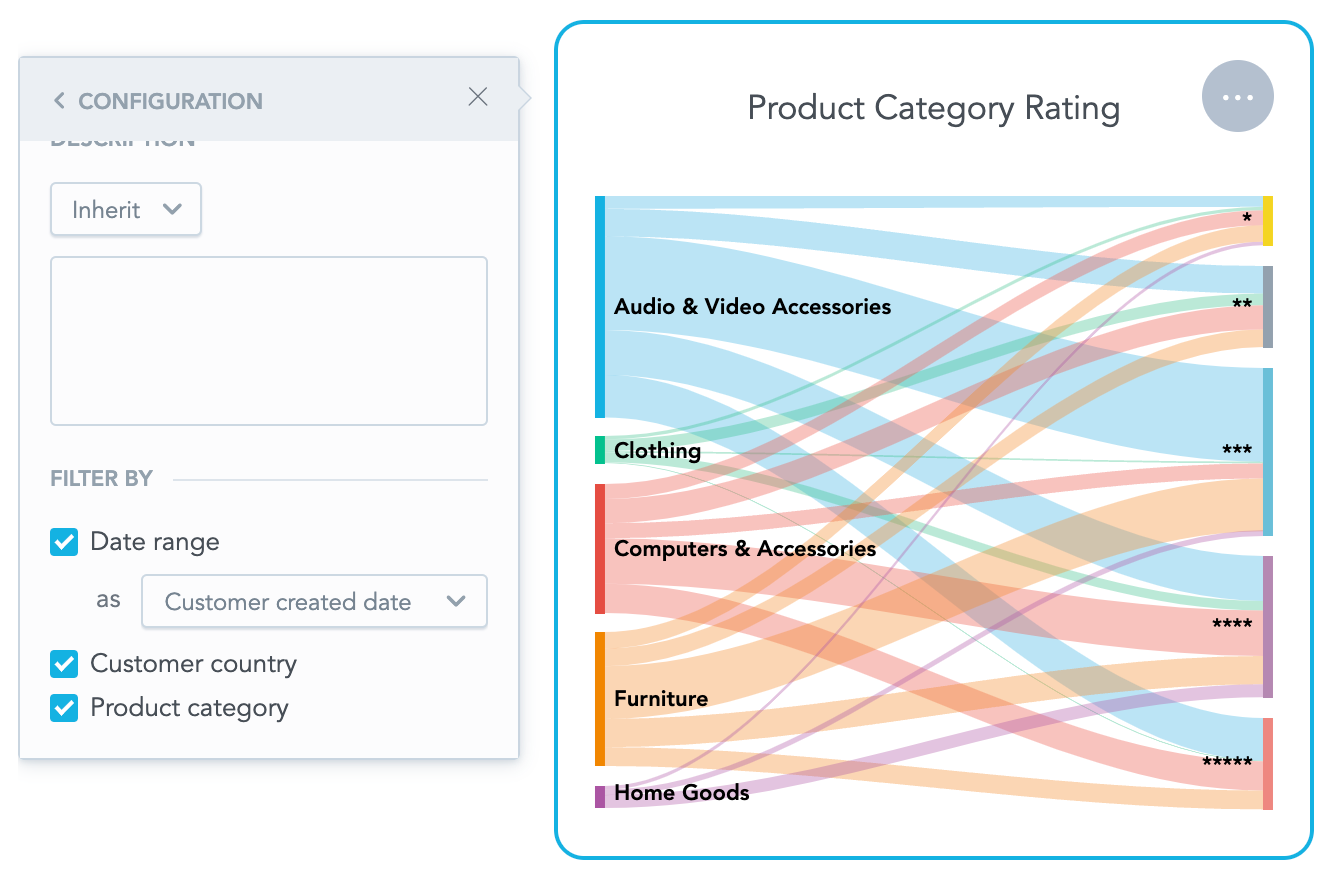Click the one-star rating node
This screenshot has height=876, width=1336.
[x=1268, y=221]
